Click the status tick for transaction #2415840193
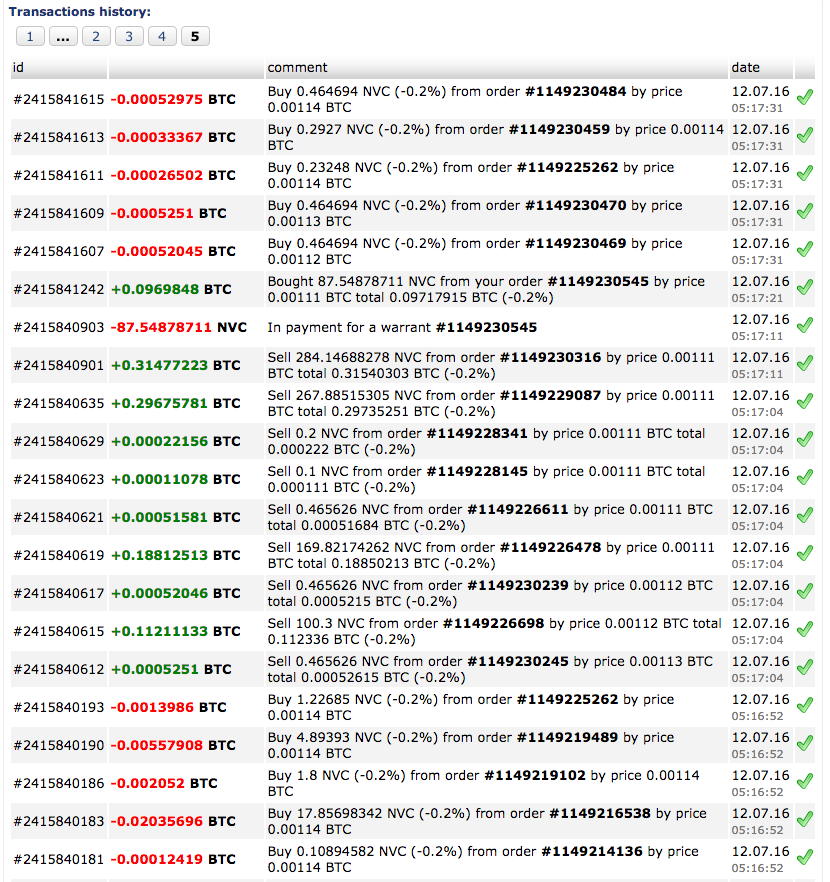 click(805, 705)
